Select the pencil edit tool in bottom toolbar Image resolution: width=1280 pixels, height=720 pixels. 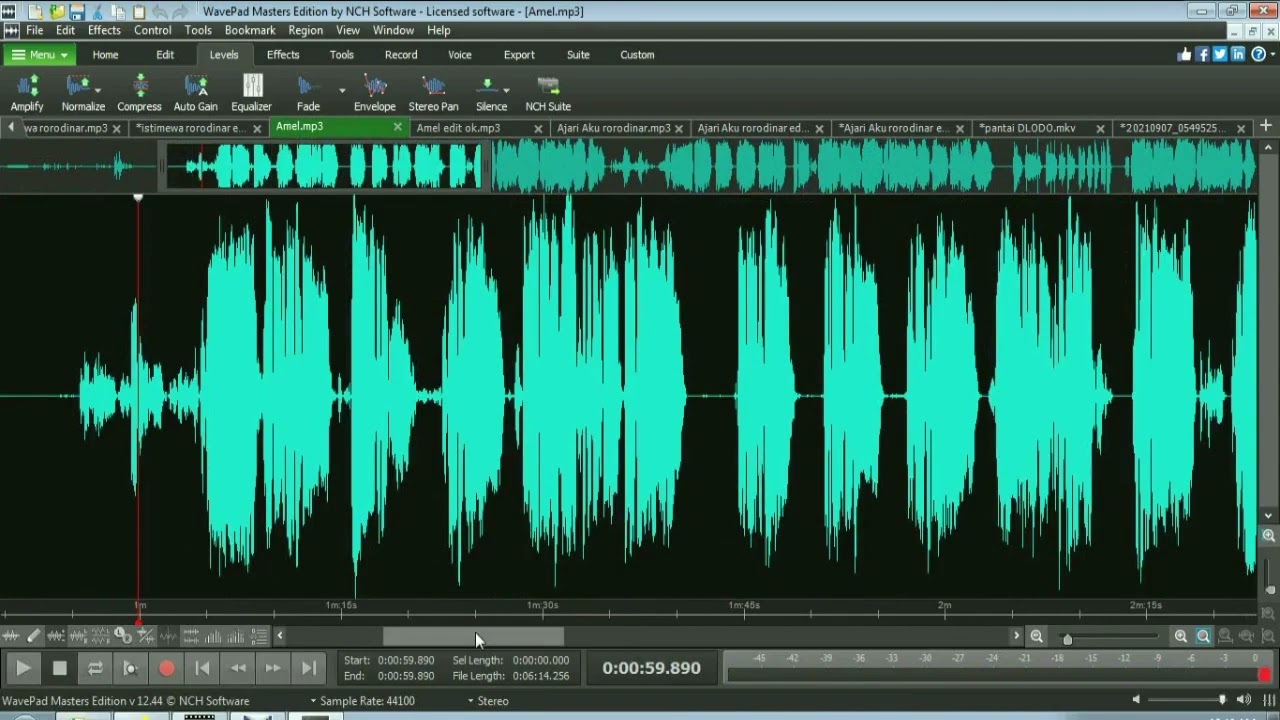click(33, 636)
